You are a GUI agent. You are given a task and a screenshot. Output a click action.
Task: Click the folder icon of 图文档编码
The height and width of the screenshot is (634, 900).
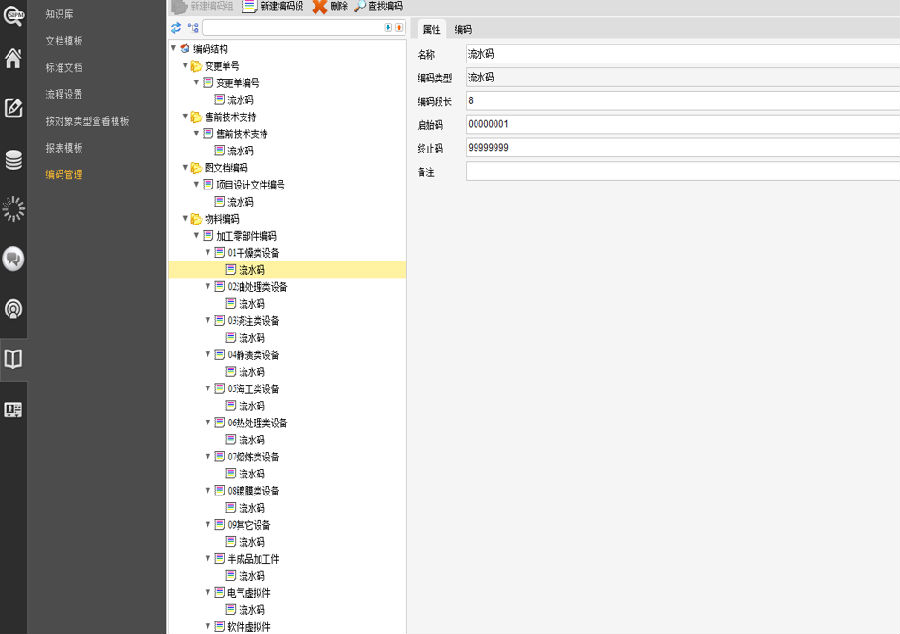coord(196,168)
